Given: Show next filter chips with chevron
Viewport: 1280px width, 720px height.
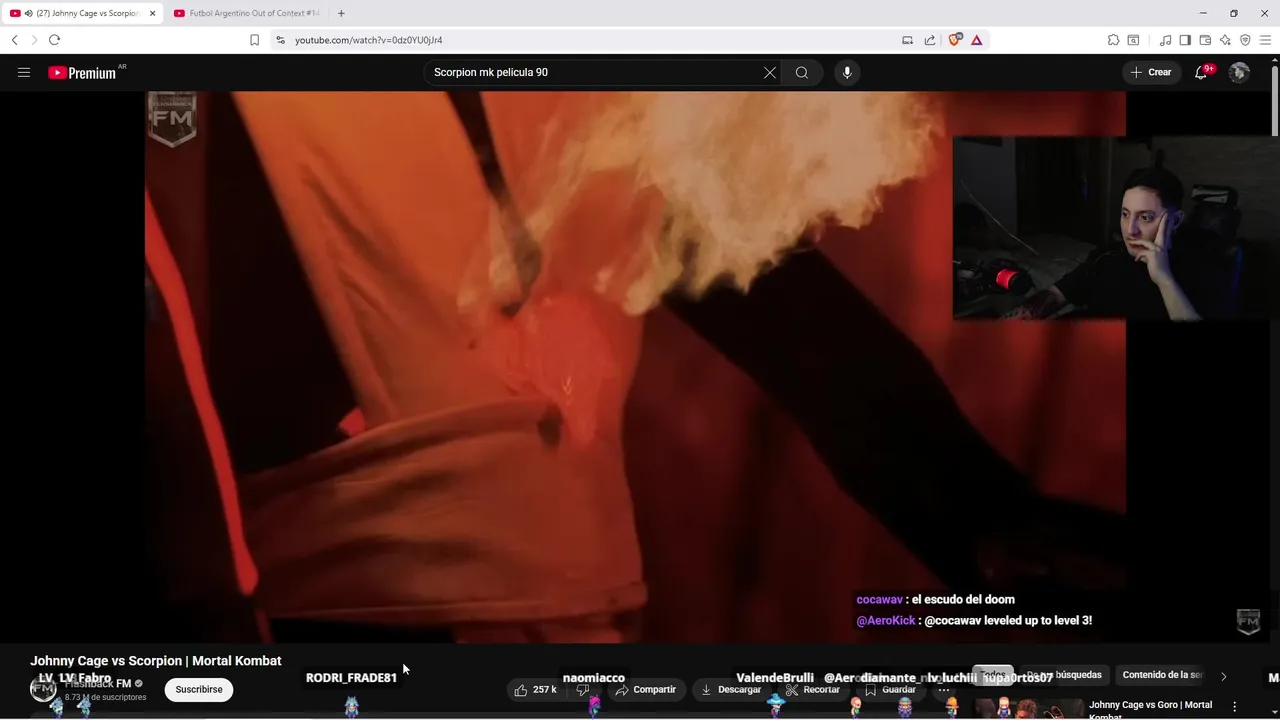Looking at the screenshot, I should (1223, 676).
